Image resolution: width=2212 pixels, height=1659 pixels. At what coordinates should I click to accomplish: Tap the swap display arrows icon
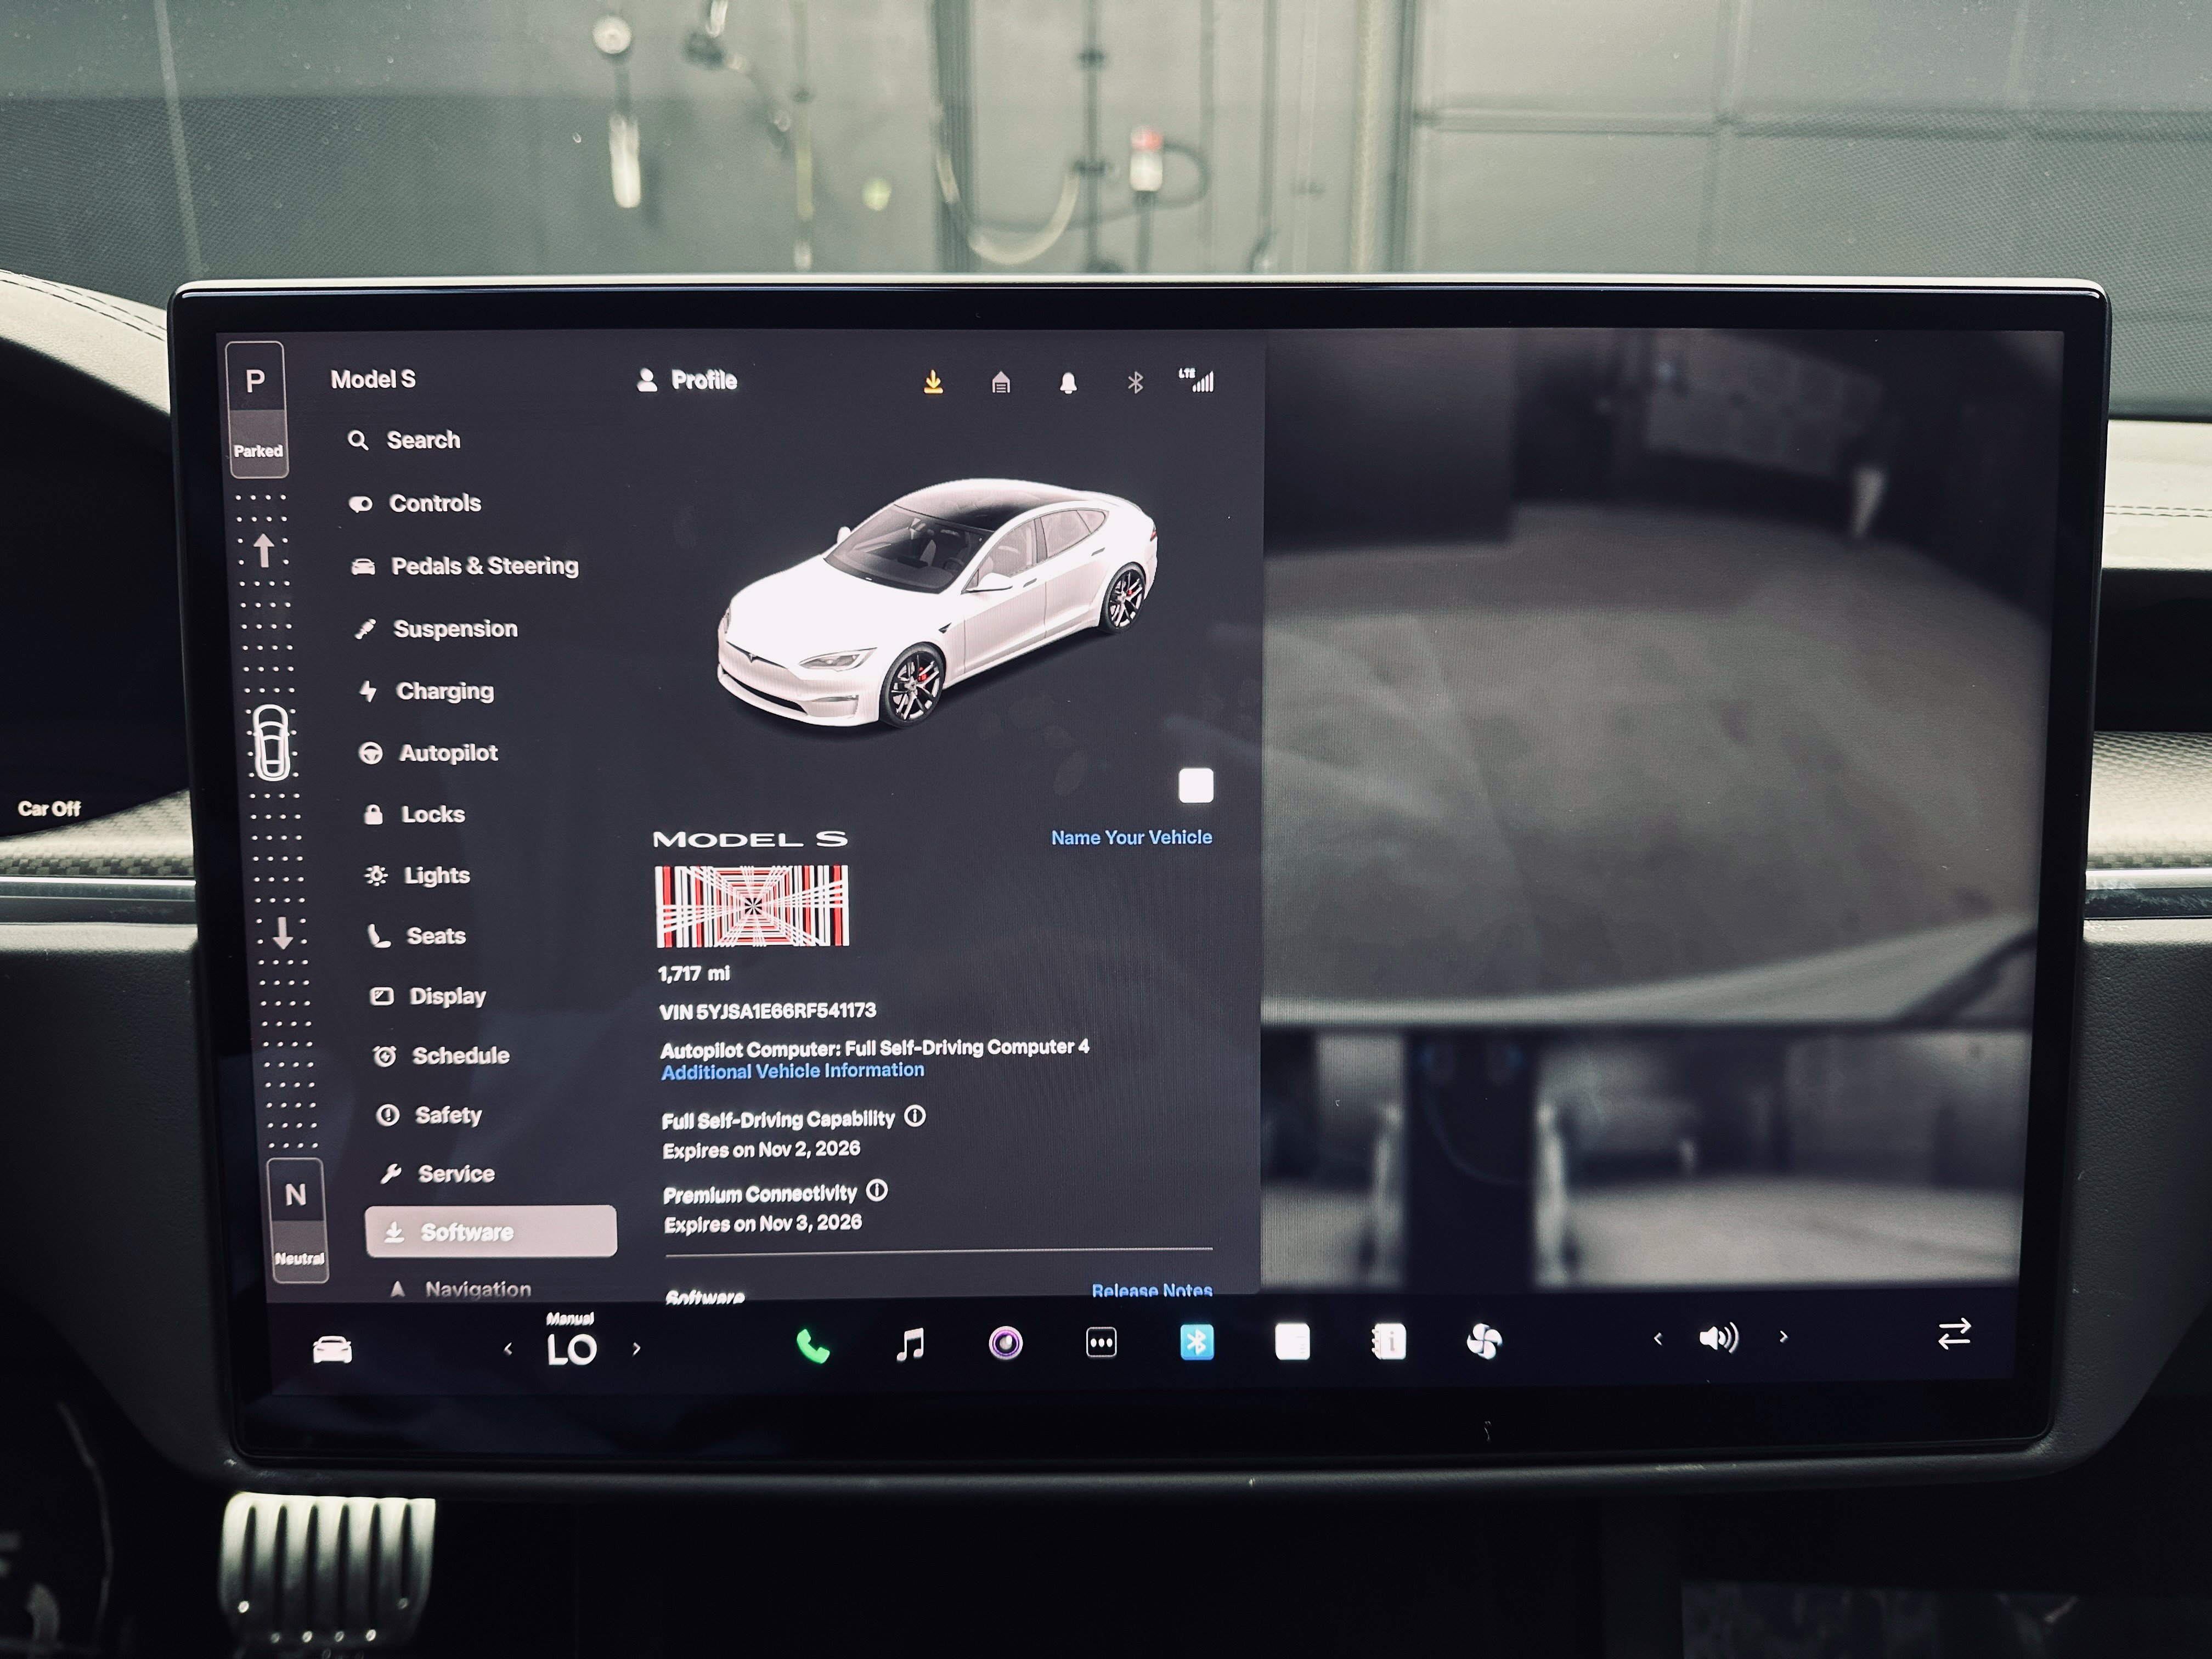[1954, 1333]
